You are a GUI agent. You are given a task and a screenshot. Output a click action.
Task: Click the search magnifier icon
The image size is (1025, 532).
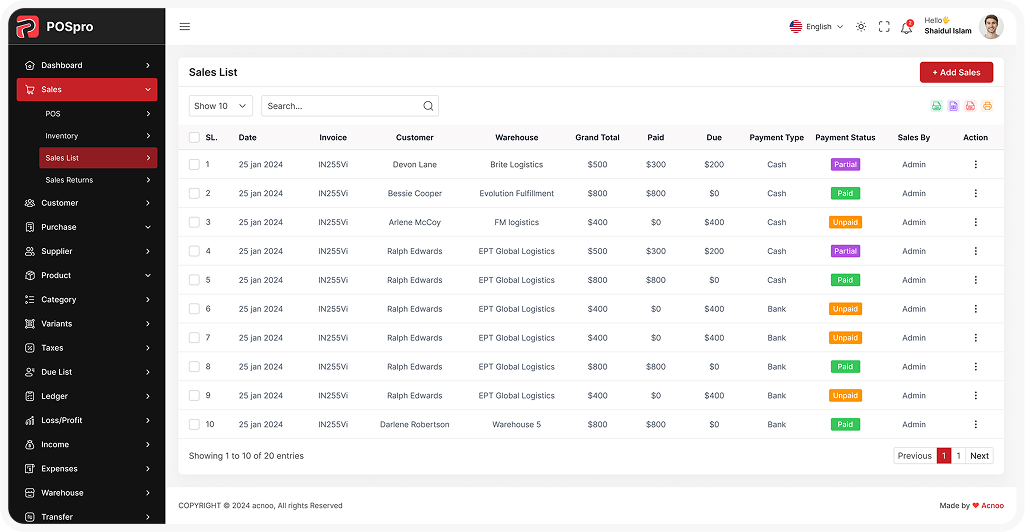pos(428,106)
